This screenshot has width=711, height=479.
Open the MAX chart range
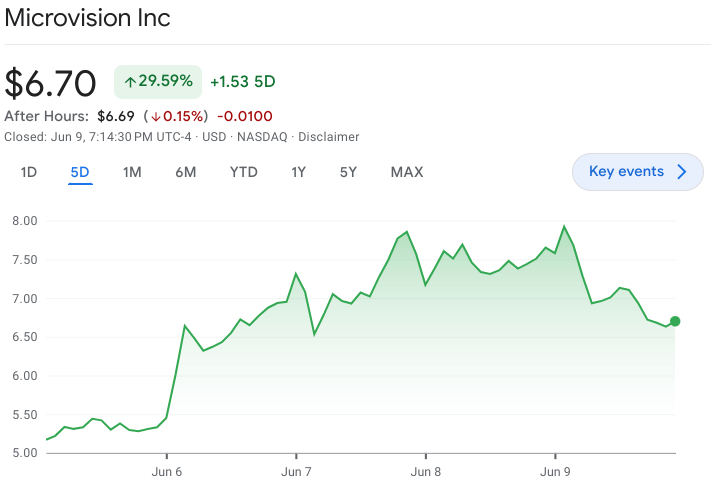pyautogui.click(x=407, y=172)
